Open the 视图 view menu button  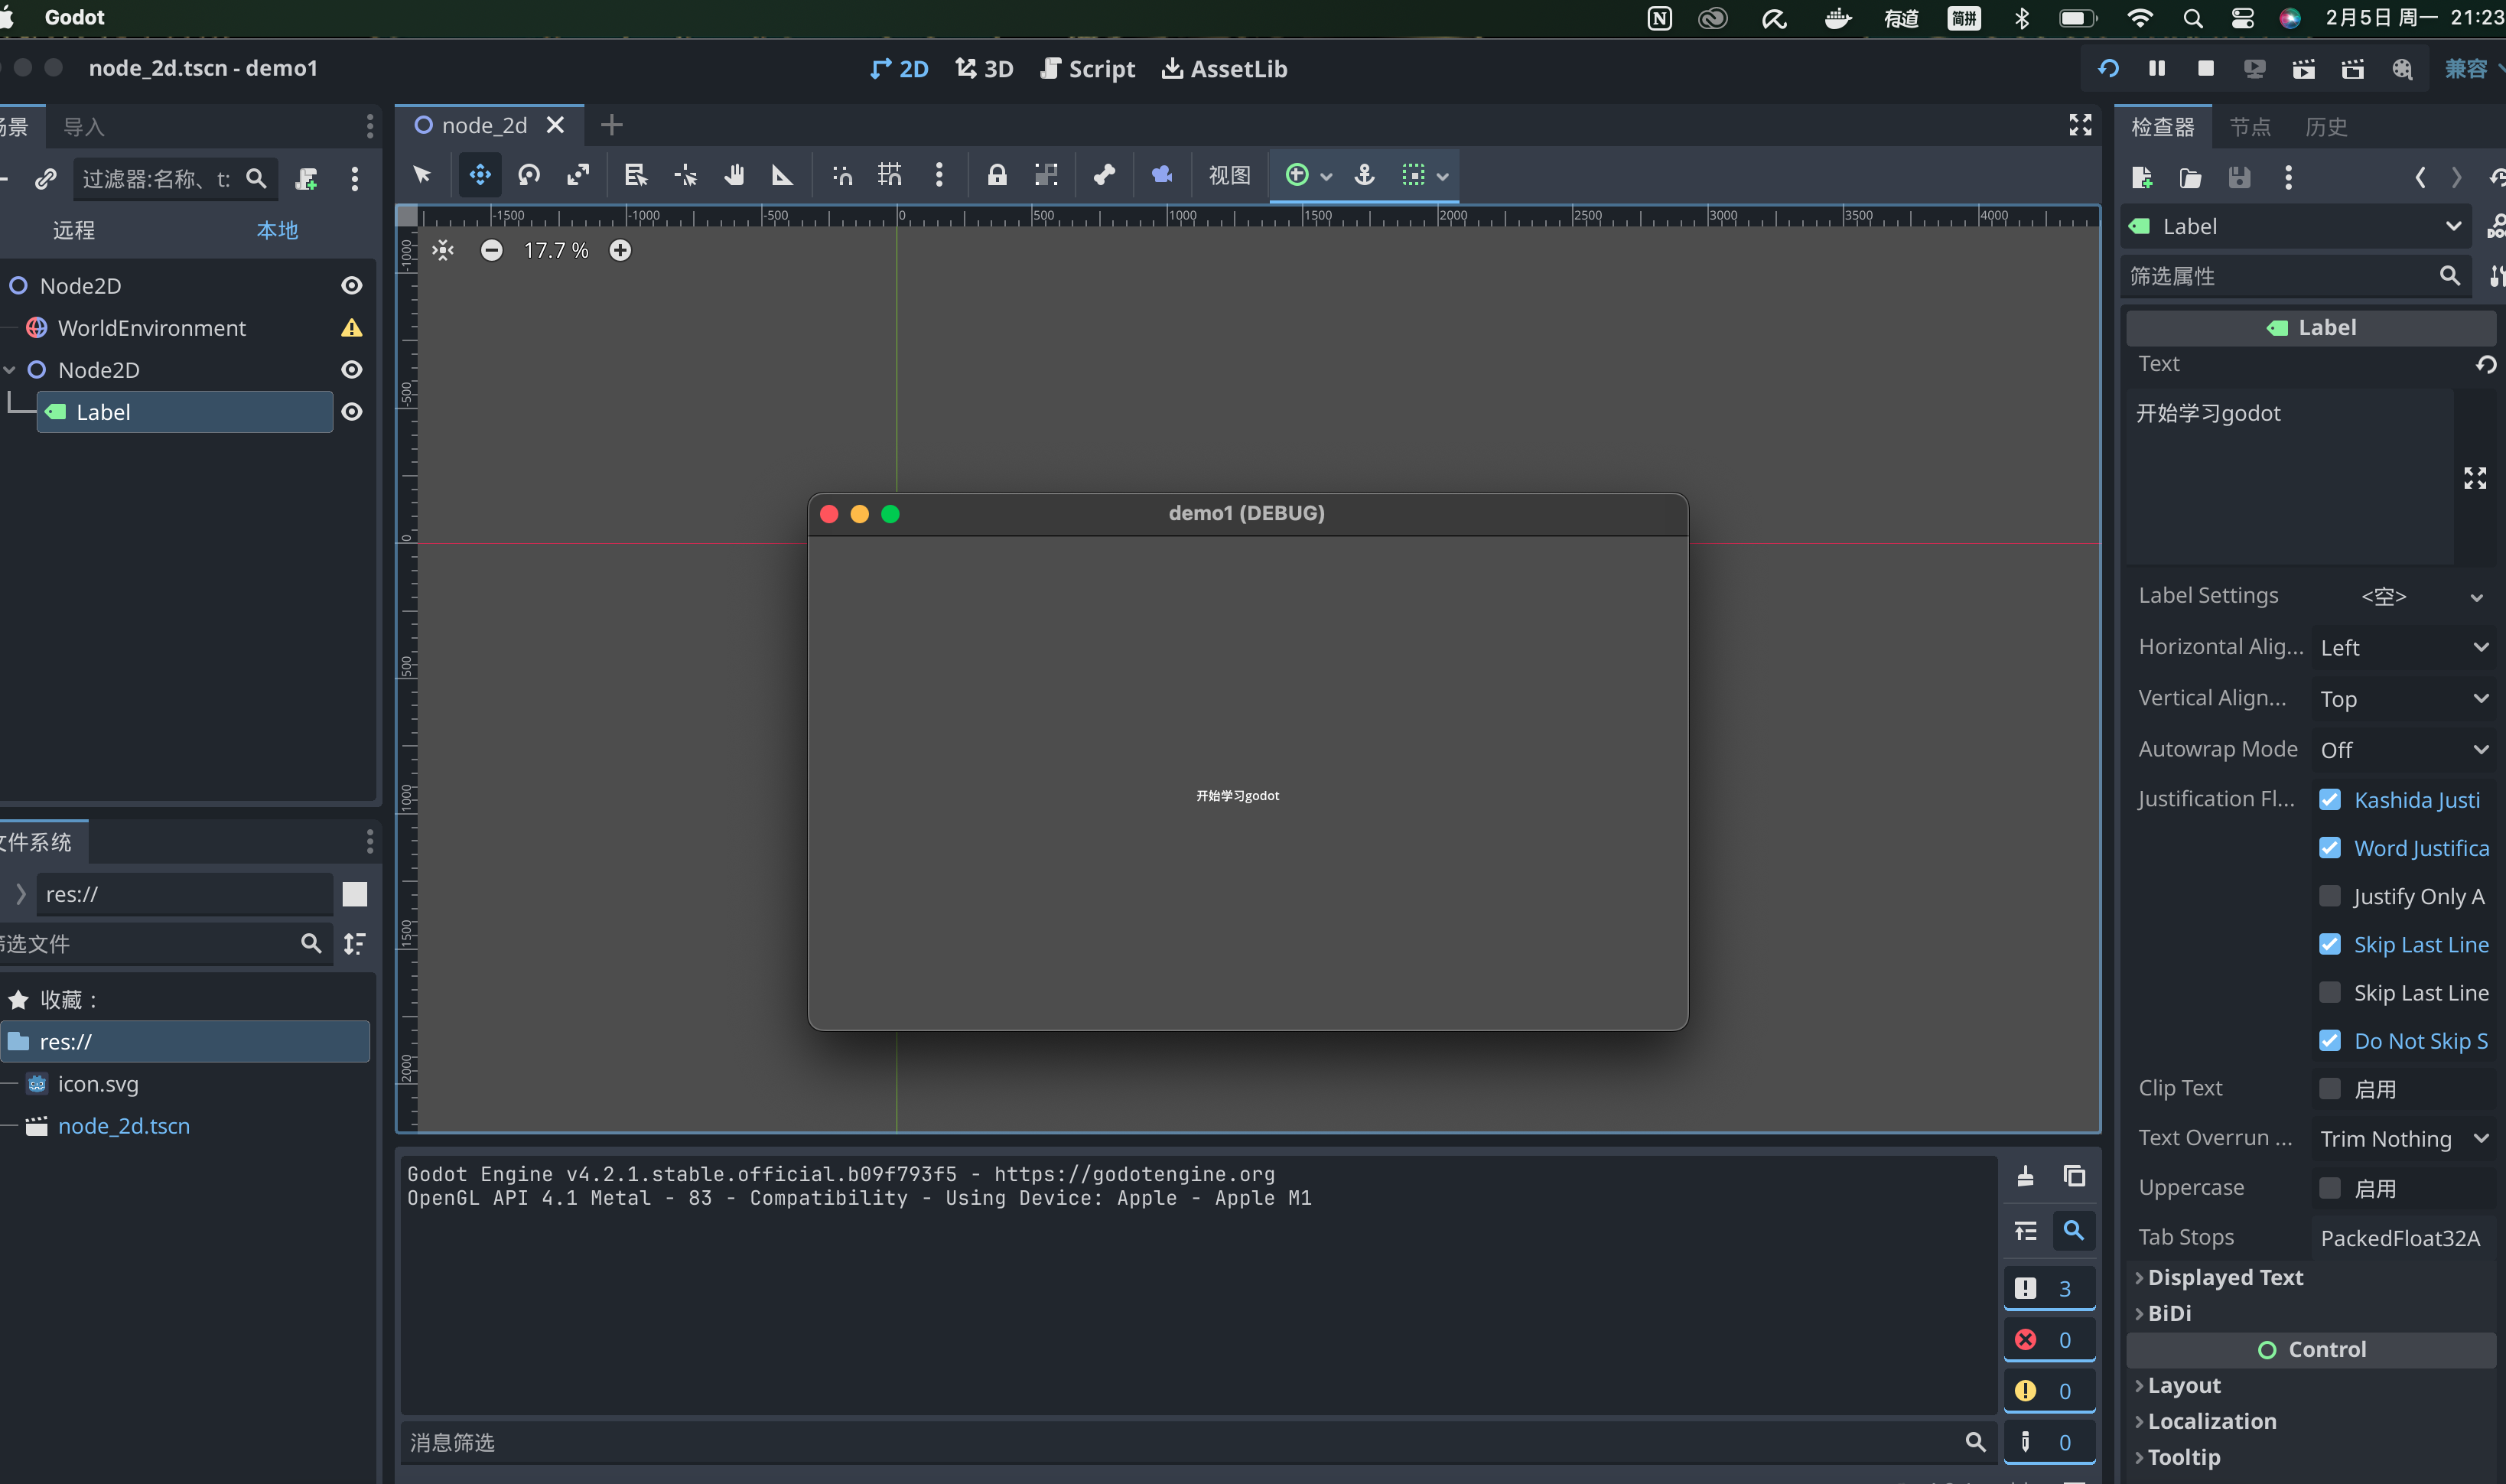coord(1229,175)
